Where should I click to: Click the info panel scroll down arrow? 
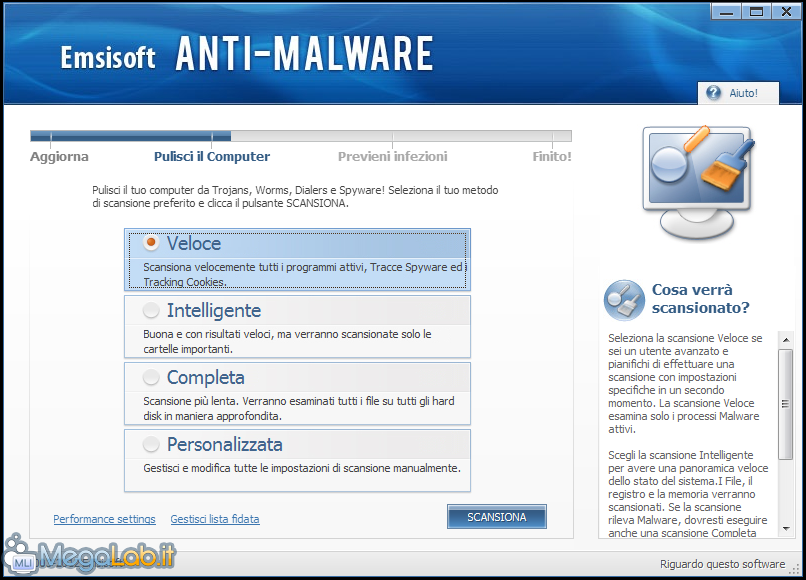785,529
